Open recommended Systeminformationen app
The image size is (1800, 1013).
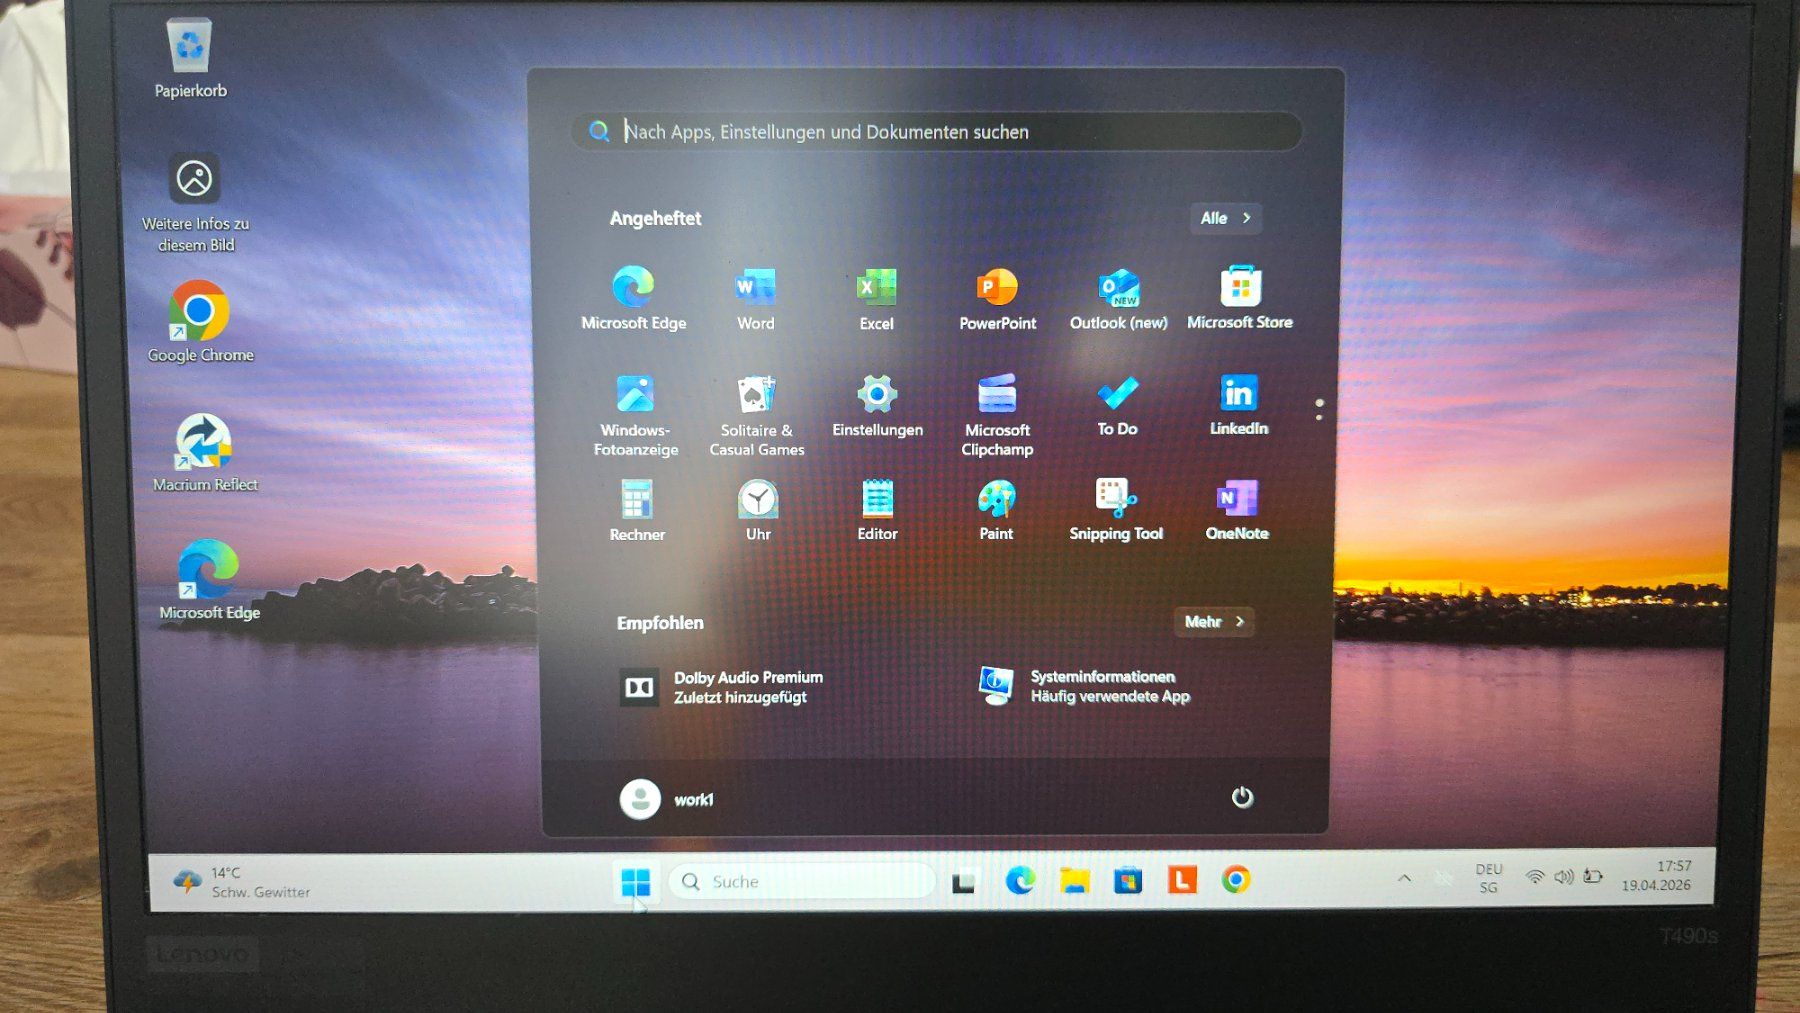[1084, 686]
